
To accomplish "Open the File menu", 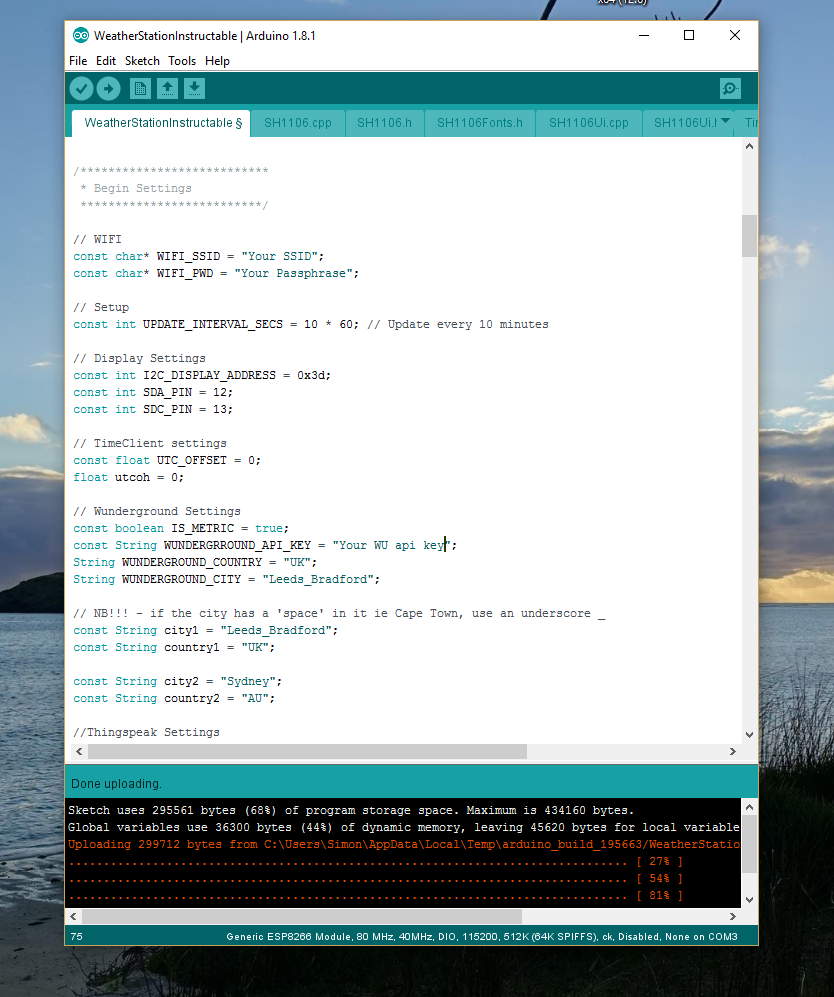I will [78, 61].
